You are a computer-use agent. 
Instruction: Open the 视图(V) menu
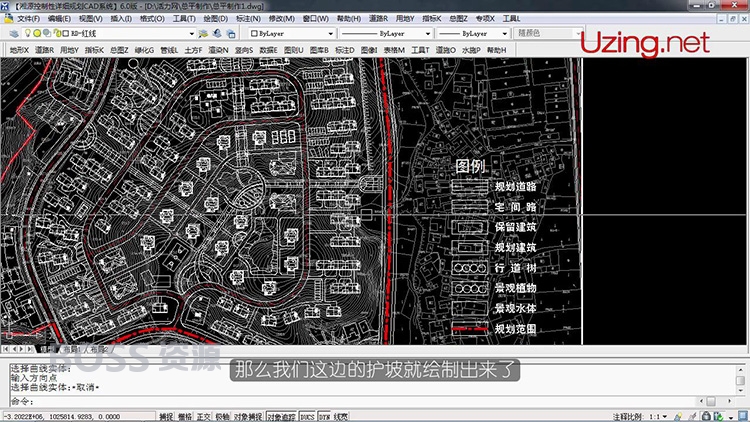(90, 19)
